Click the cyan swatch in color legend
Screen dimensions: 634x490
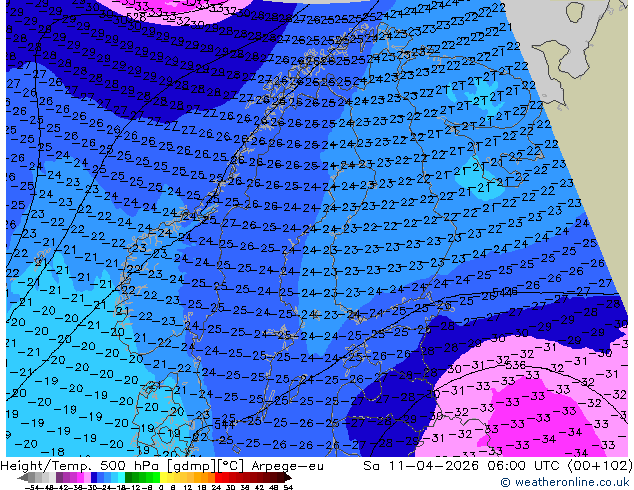click(x=122, y=477)
